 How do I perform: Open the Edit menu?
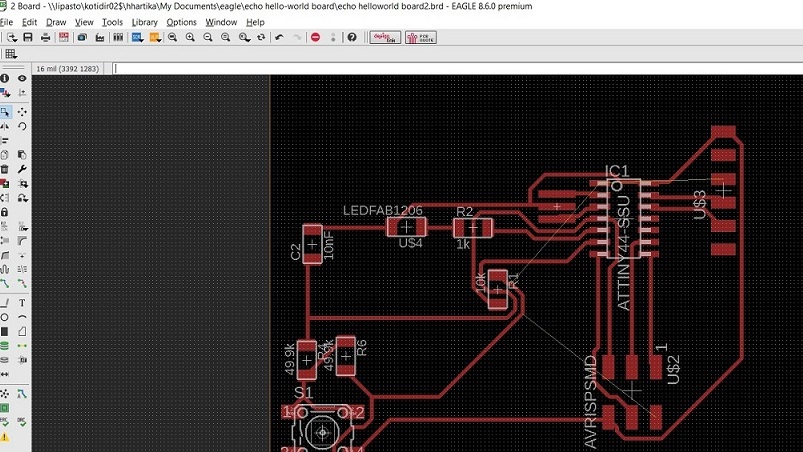click(29, 22)
